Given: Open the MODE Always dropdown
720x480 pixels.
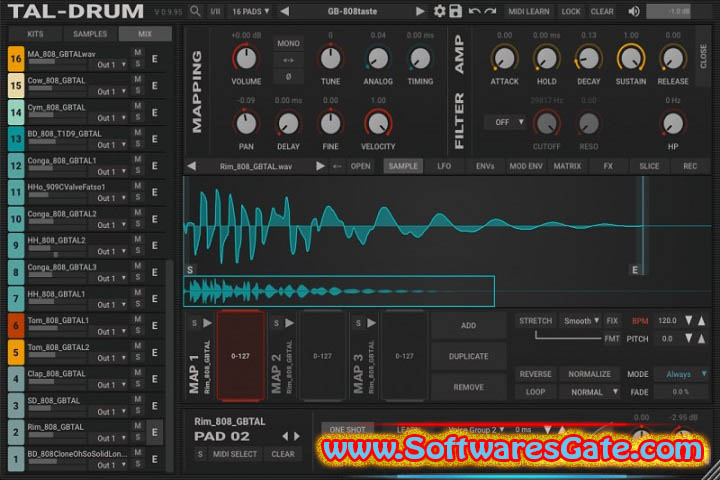Looking at the screenshot, I should click(681, 374).
